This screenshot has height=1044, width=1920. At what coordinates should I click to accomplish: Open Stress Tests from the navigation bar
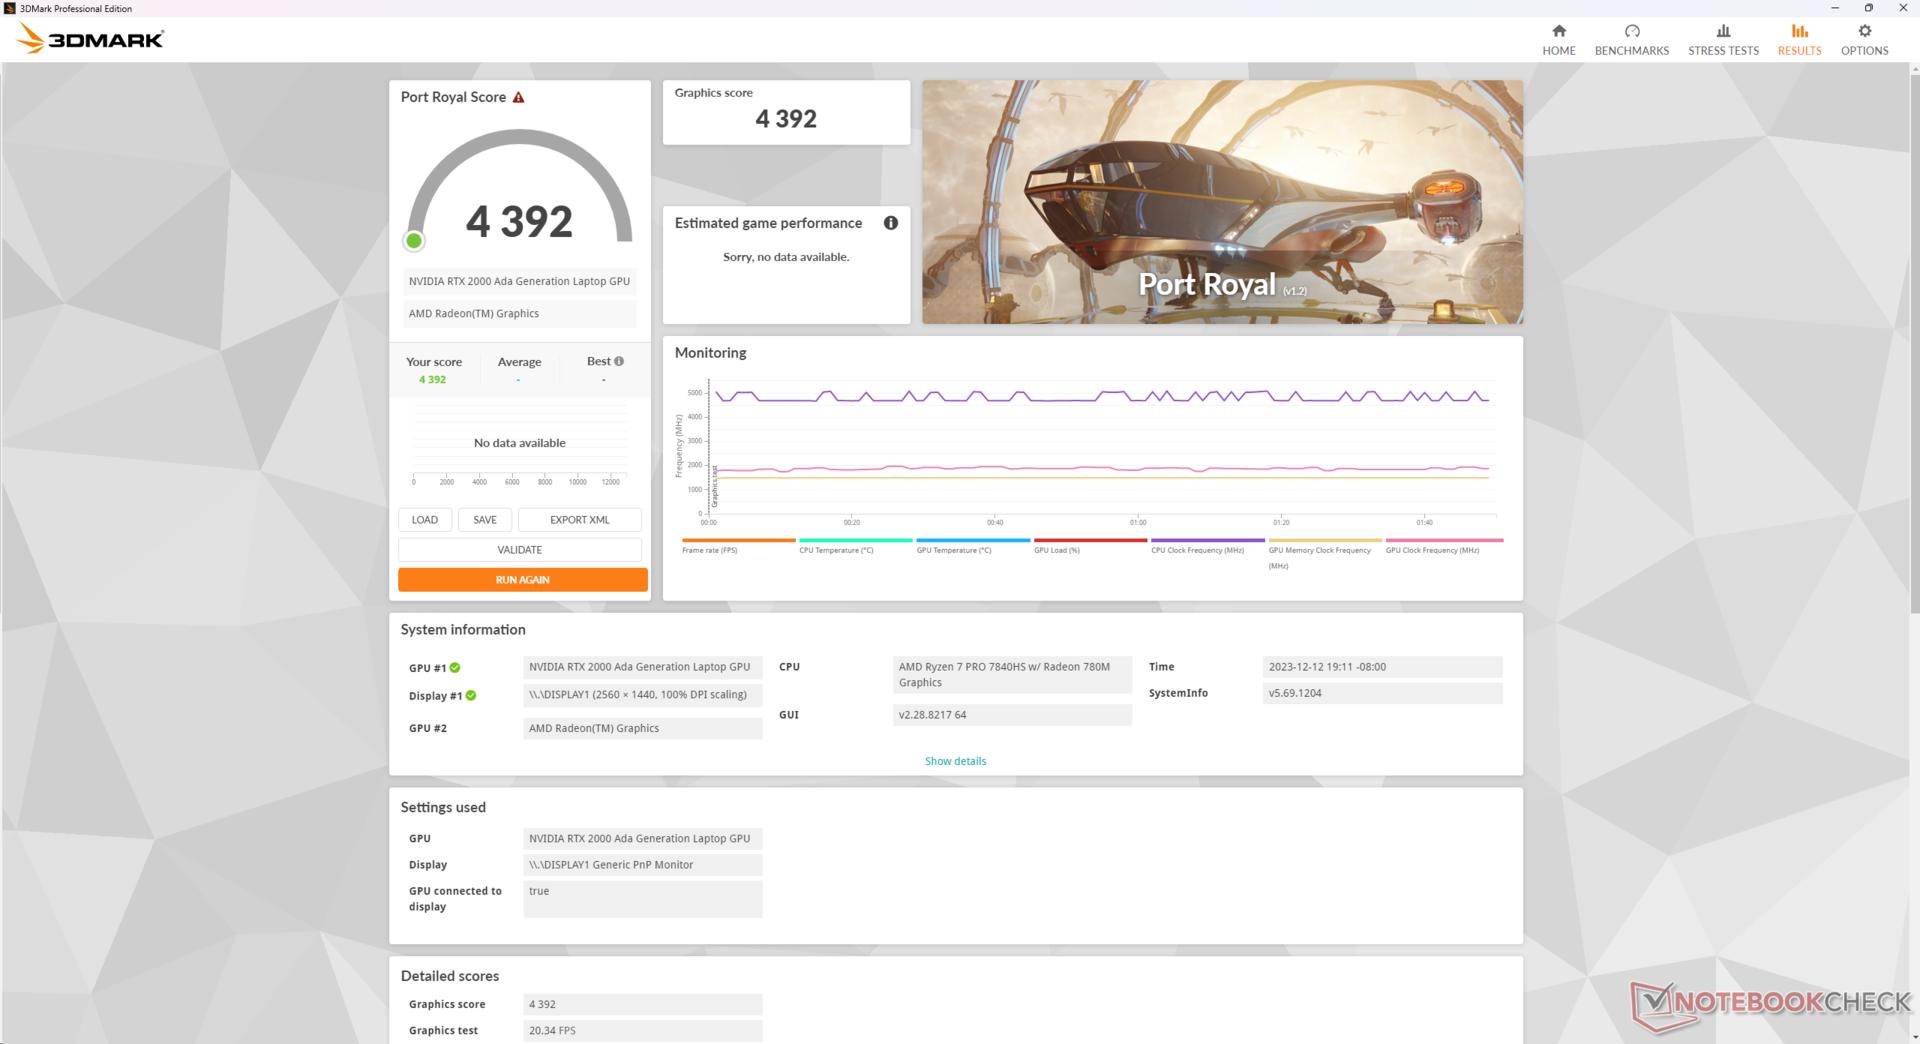tap(1723, 40)
